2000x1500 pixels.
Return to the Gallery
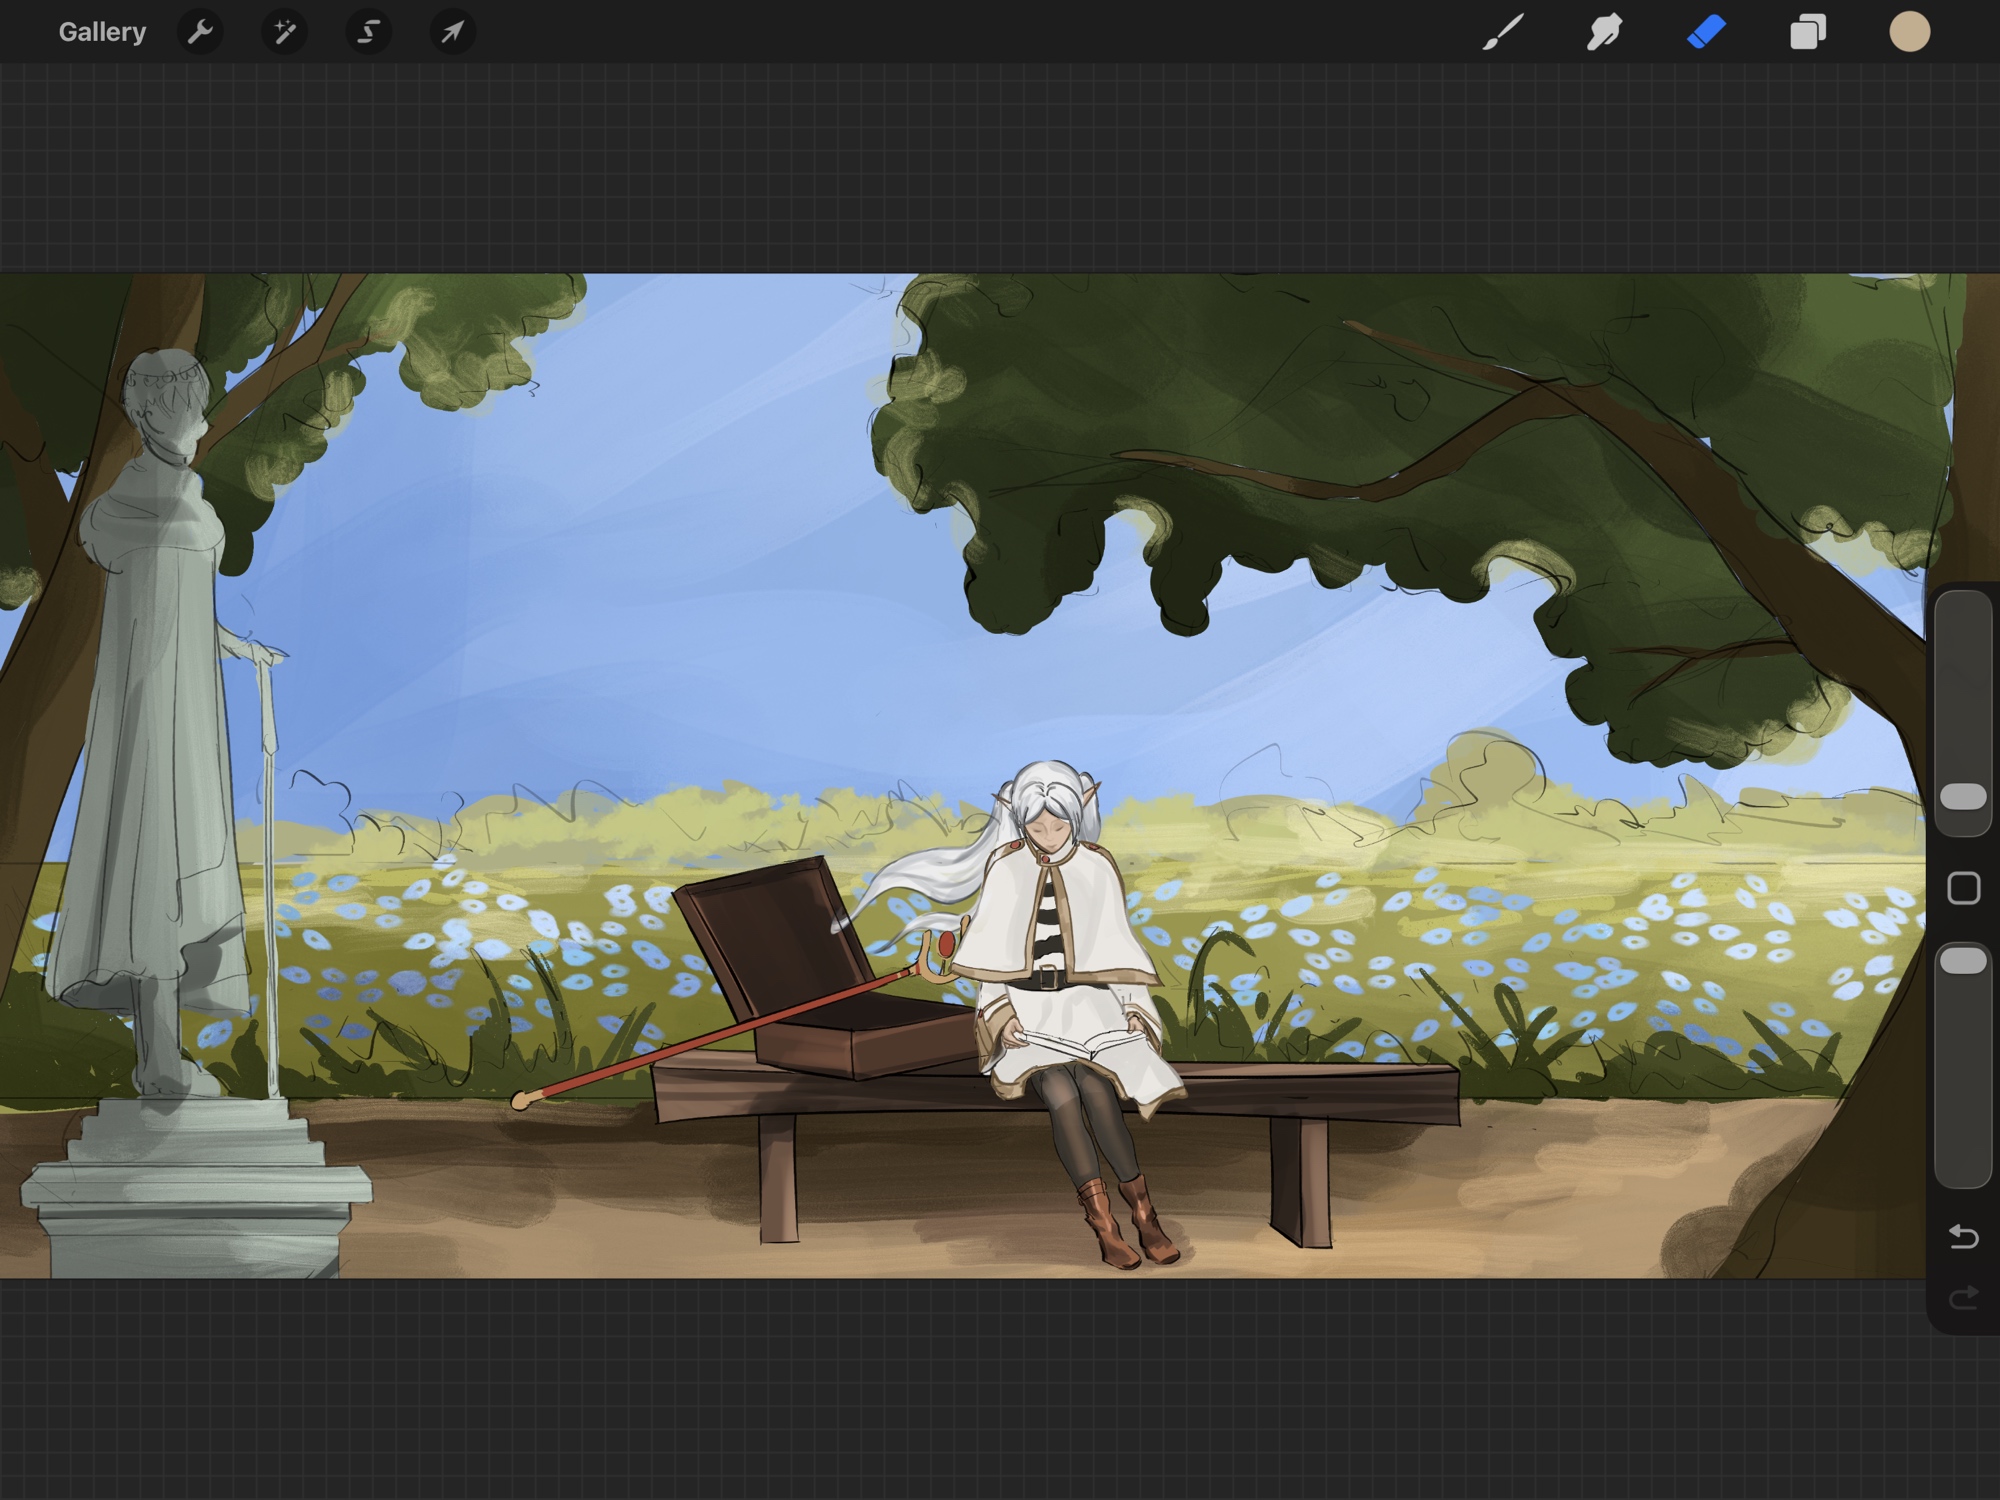tap(102, 32)
